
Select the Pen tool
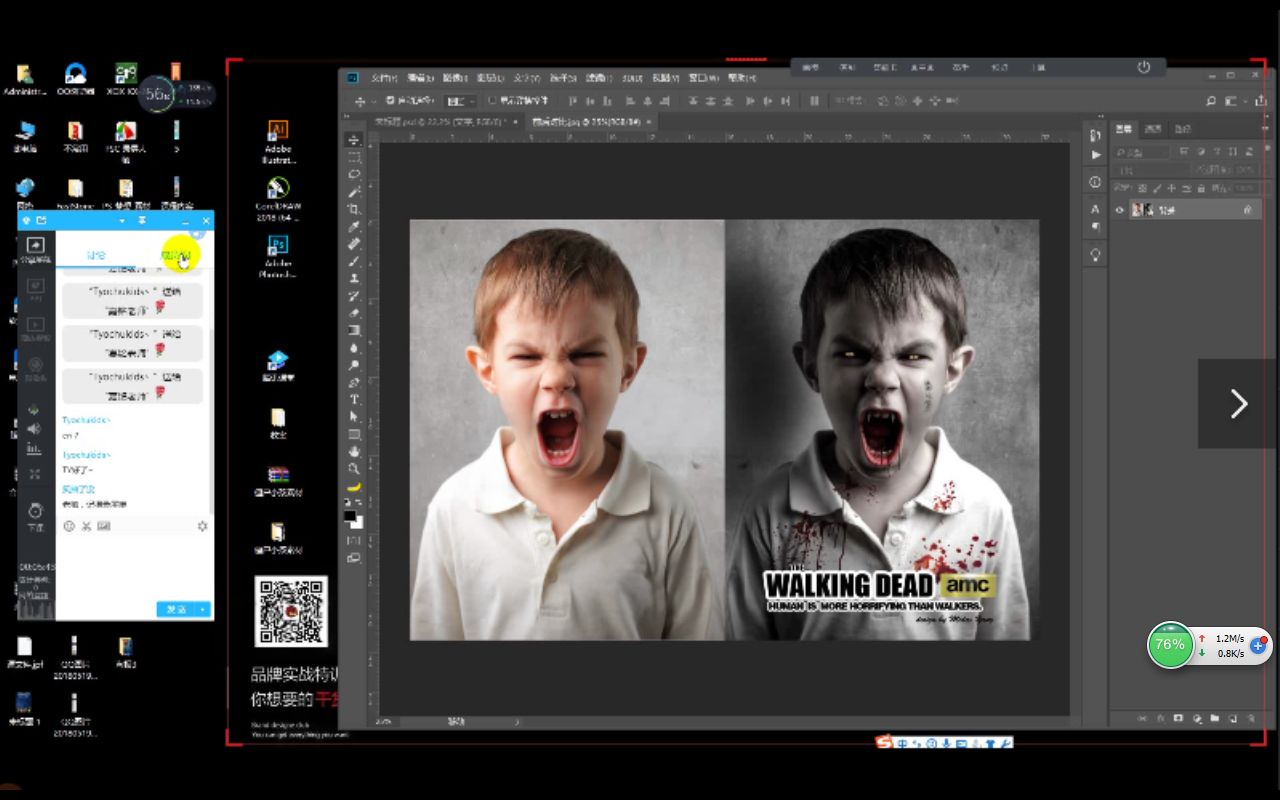[354, 382]
